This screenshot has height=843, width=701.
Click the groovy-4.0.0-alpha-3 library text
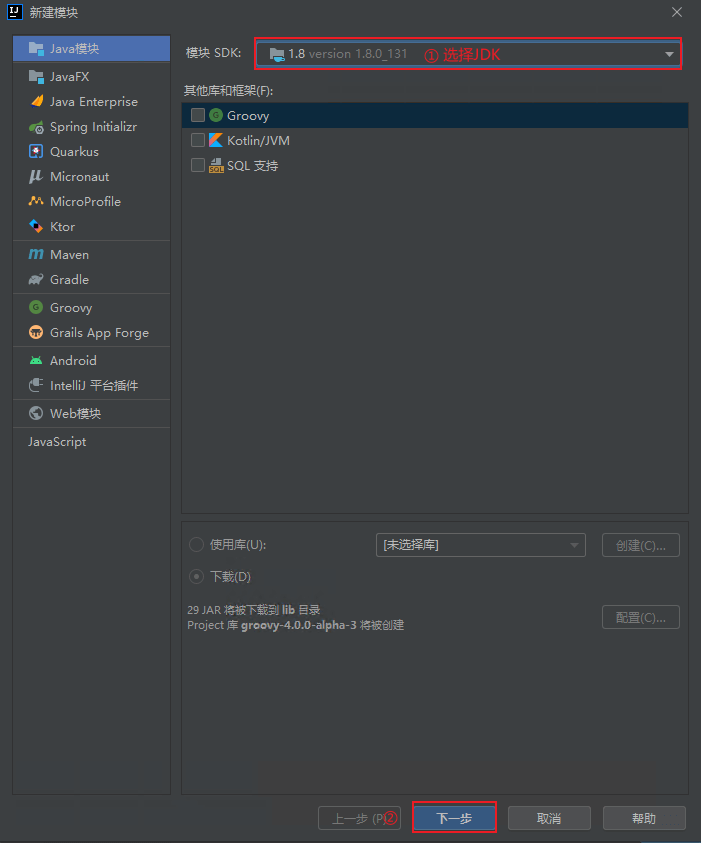pyautogui.click(x=299, y=625)
